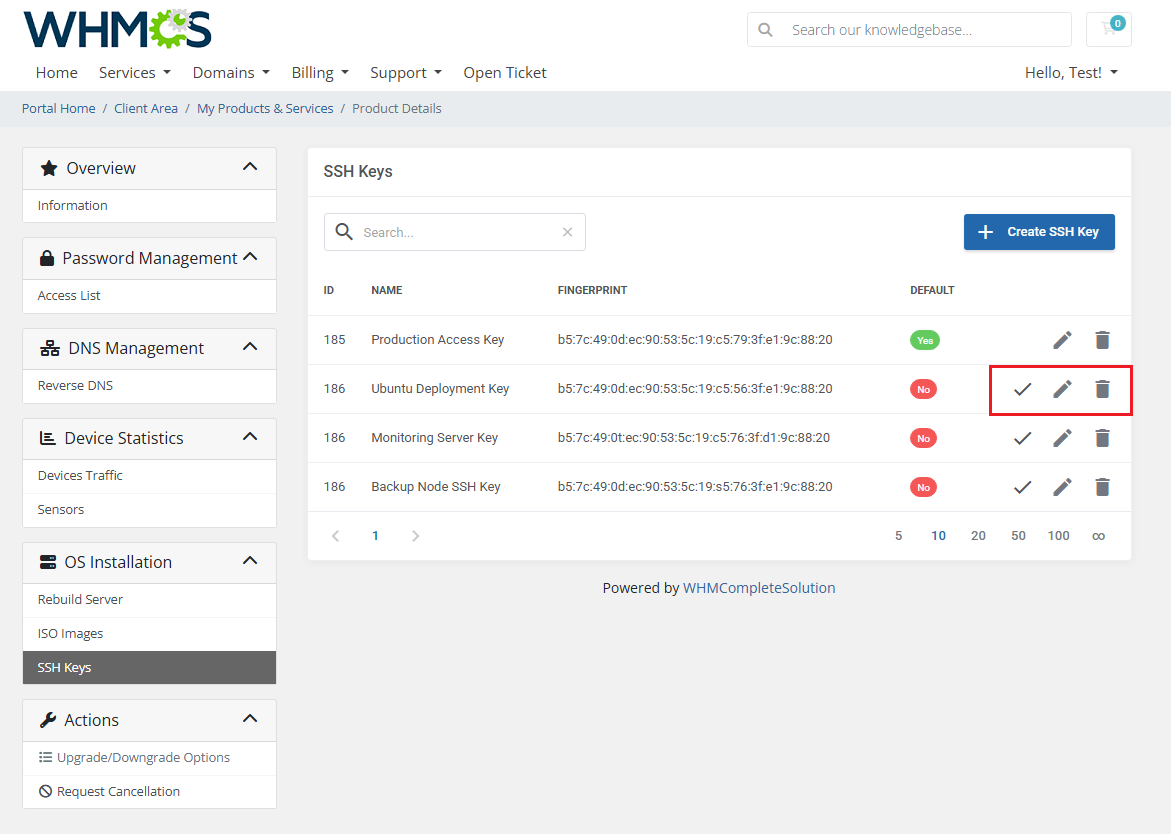The image size is (1171, 834).
Task: Collapse the Overview panel
Action: click(250, 167)
